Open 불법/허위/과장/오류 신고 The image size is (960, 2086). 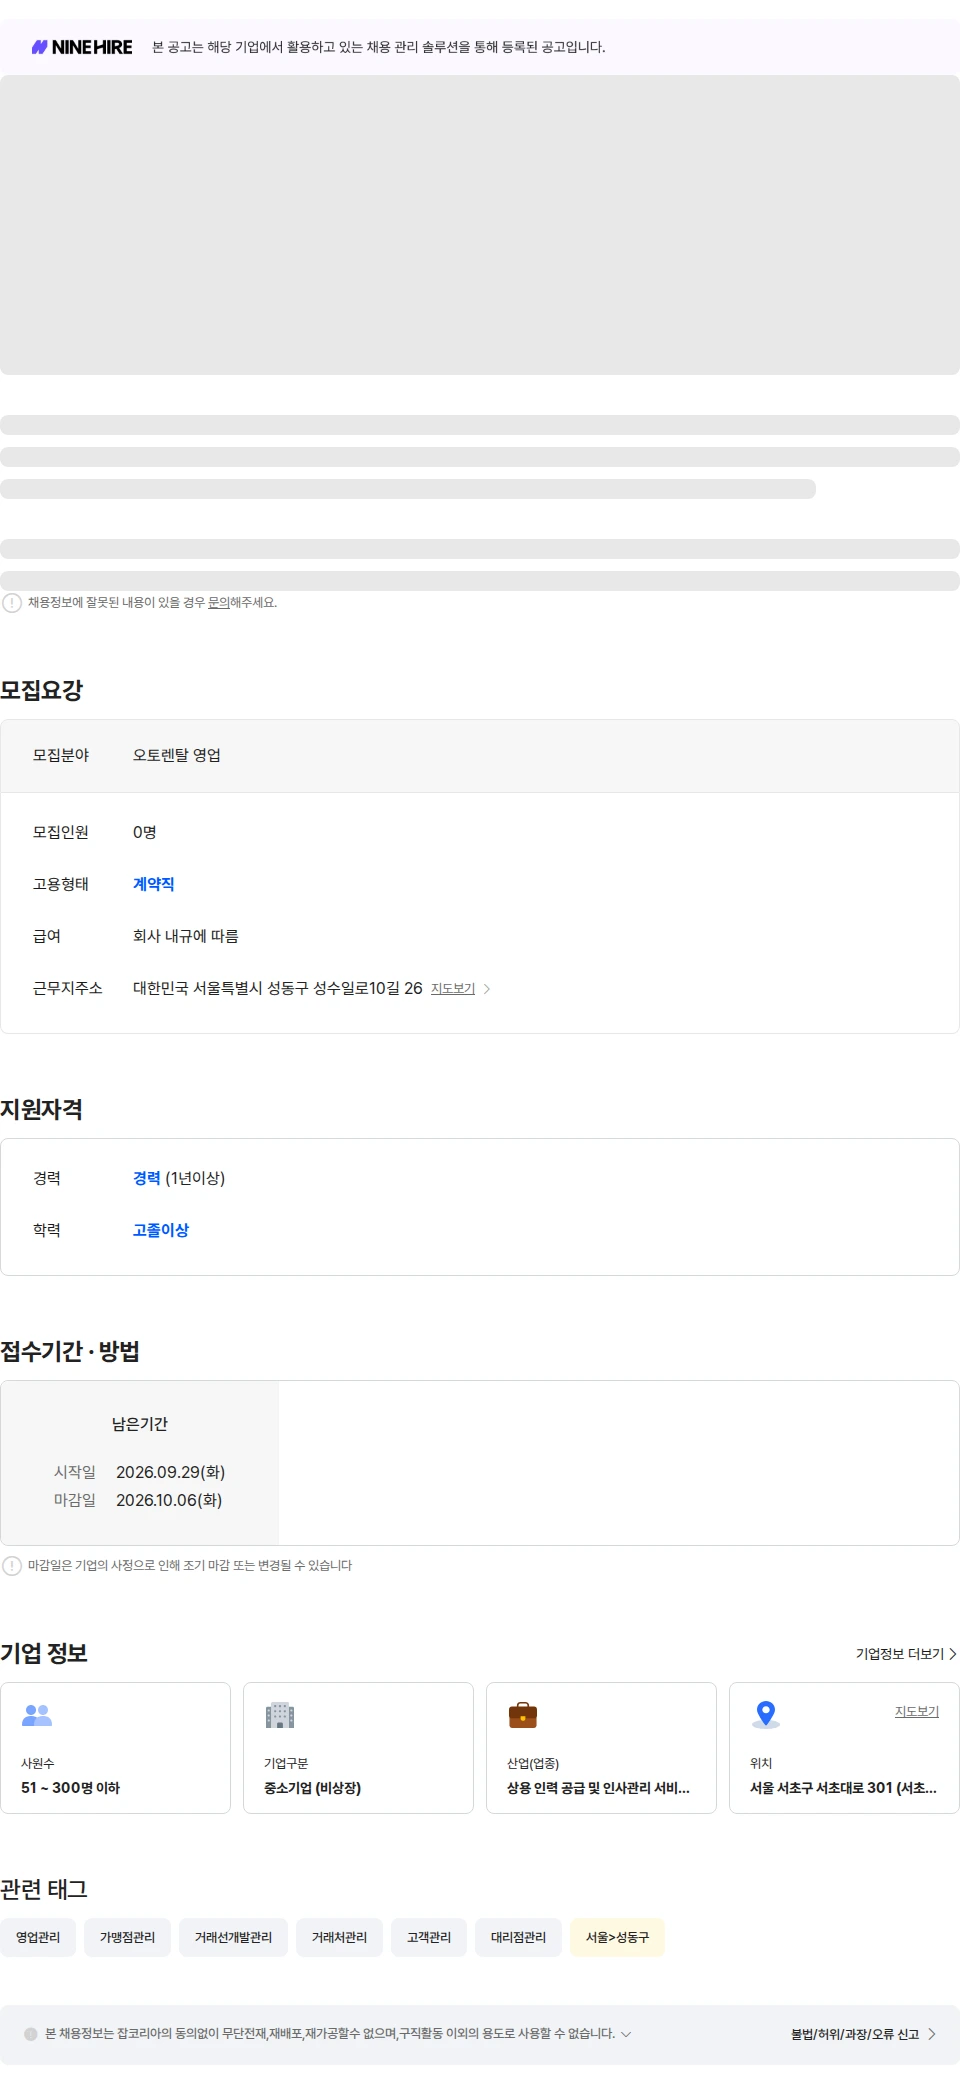(855, 2034)
